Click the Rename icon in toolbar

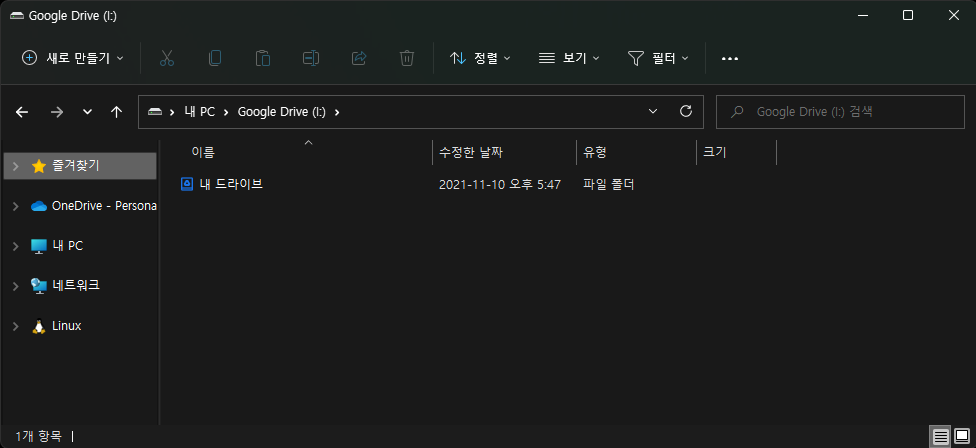click(x=311, y=58)
